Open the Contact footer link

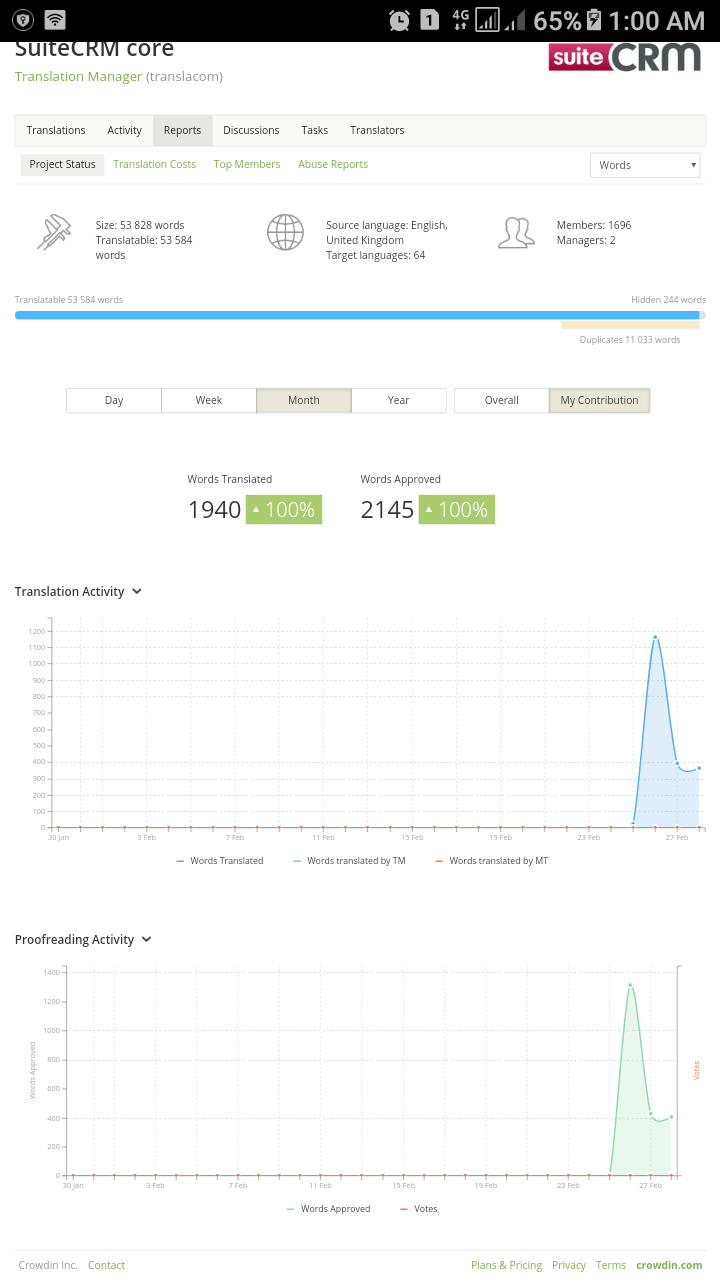[x=106, y=1265]
